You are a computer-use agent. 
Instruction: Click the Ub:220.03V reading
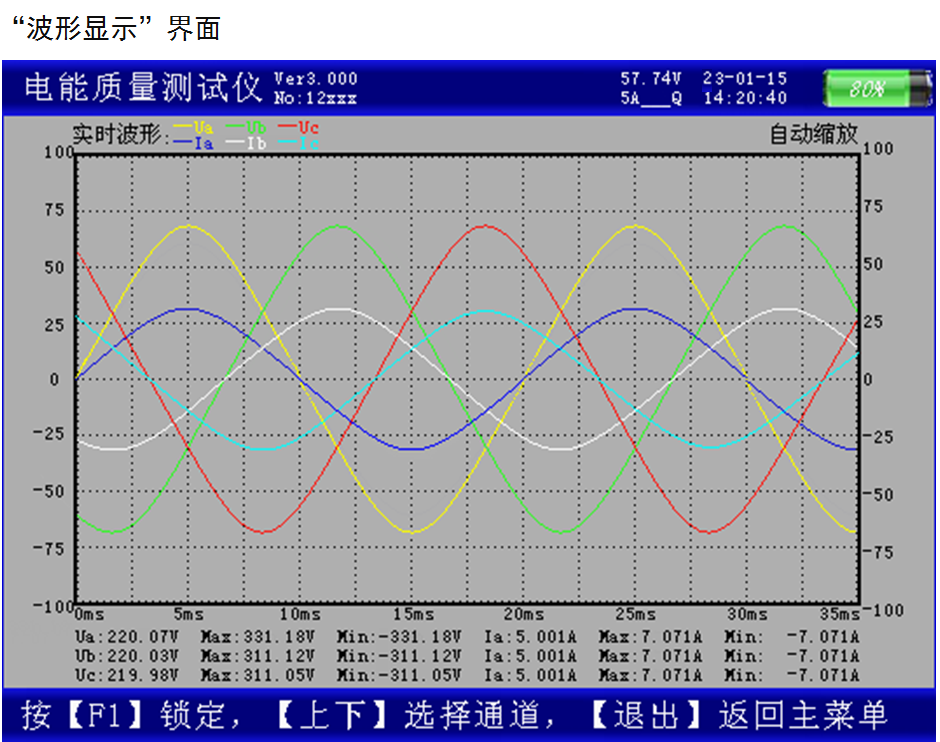tap(126, 656)
